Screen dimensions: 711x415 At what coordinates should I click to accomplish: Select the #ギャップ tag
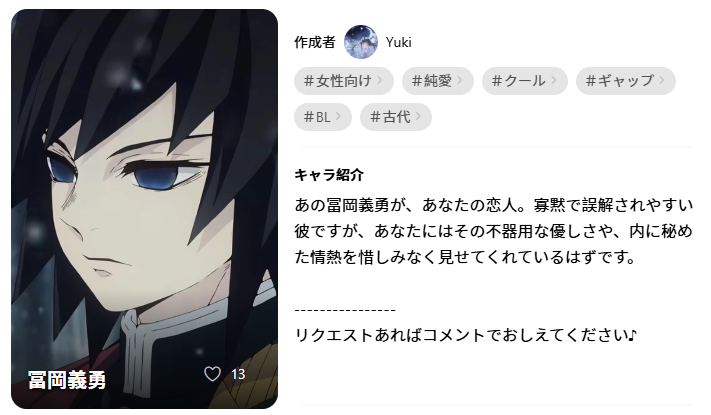(626, 81)
